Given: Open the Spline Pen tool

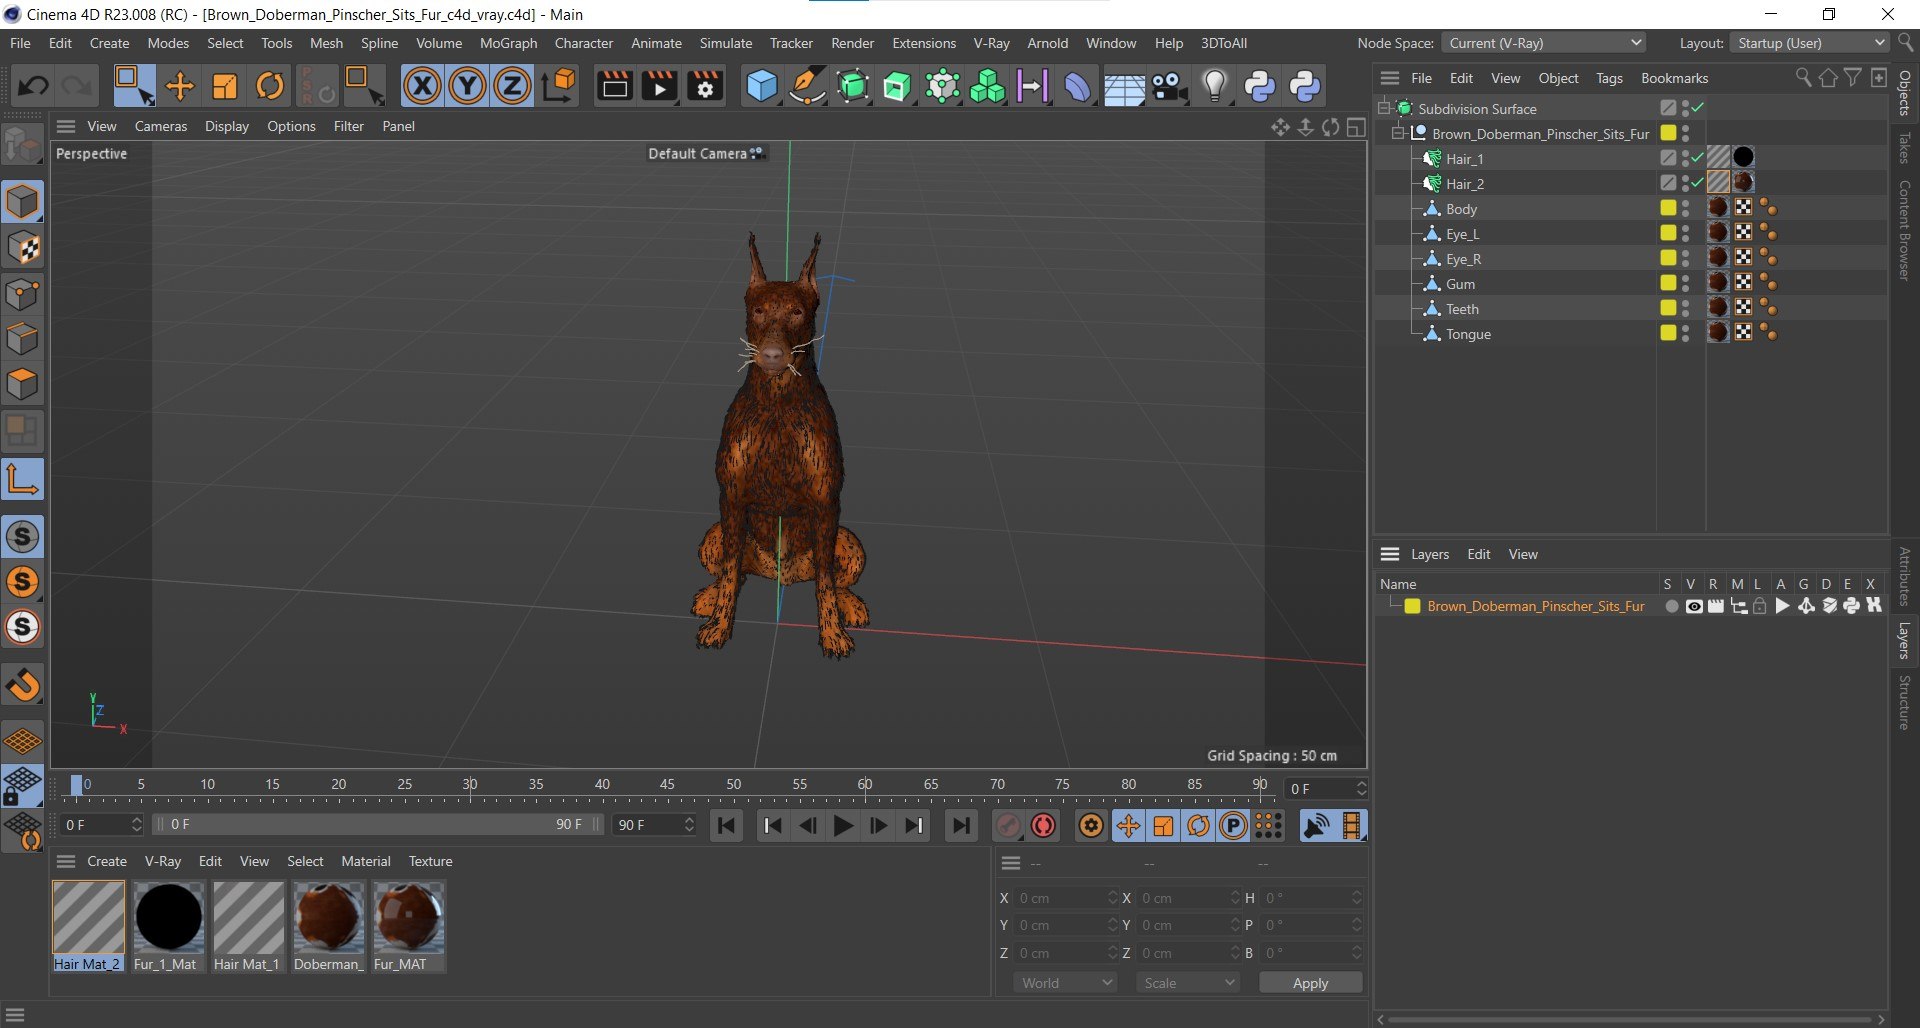Looking at the screenshot, I should (807, 86).
